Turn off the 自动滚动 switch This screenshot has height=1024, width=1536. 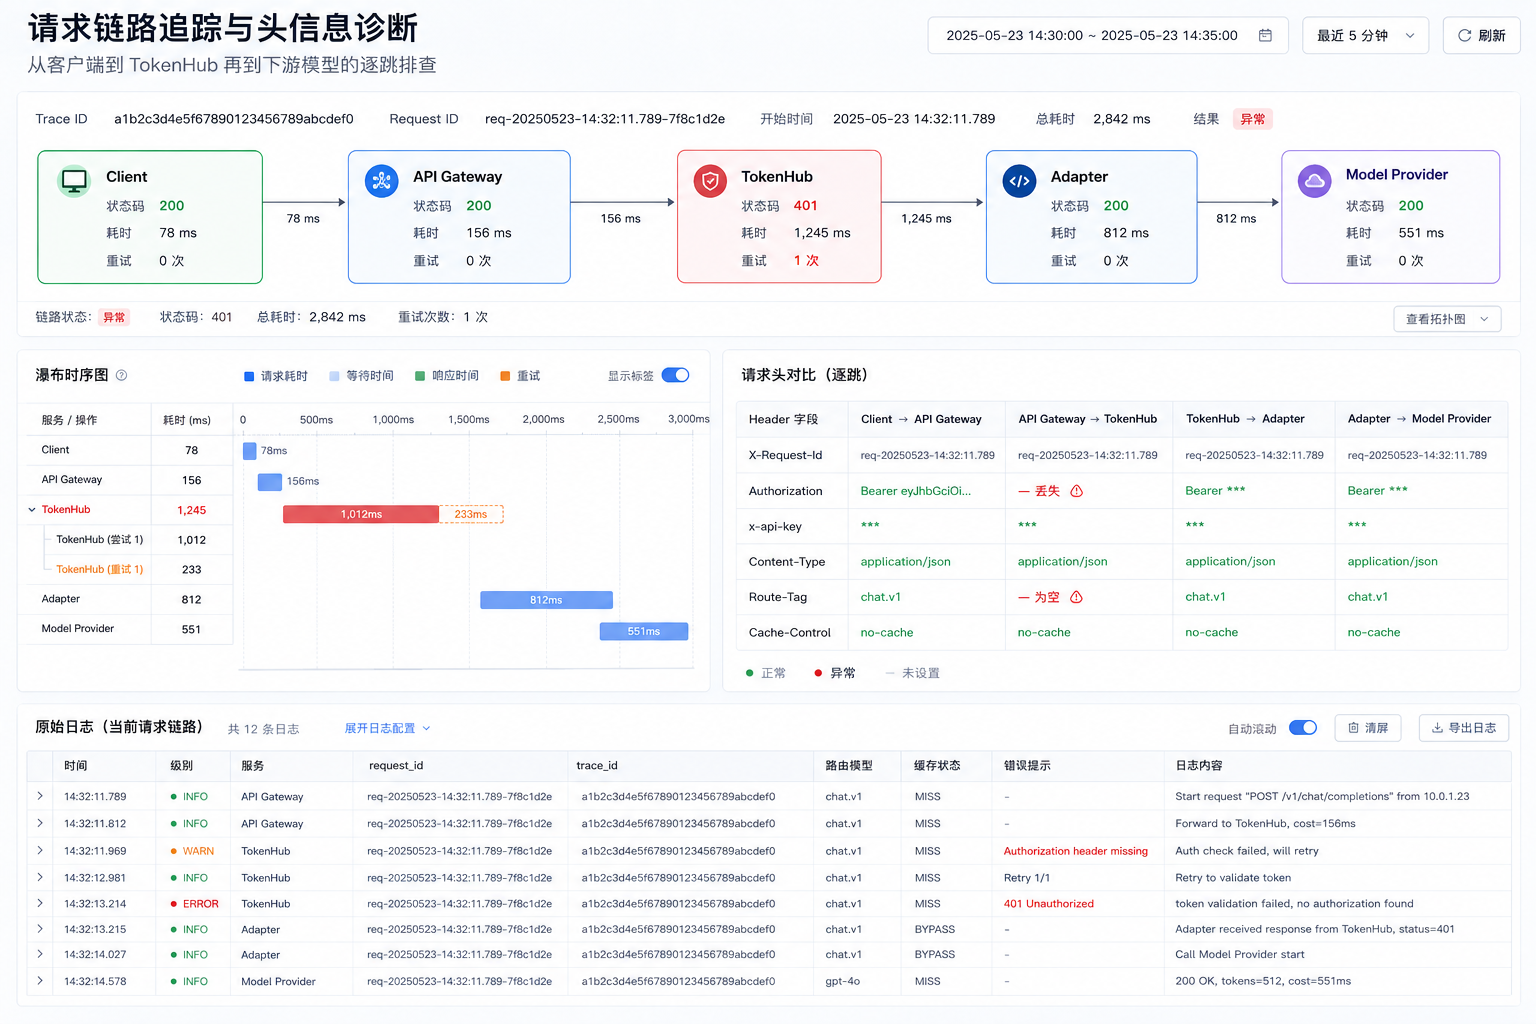coord(1303,727)
